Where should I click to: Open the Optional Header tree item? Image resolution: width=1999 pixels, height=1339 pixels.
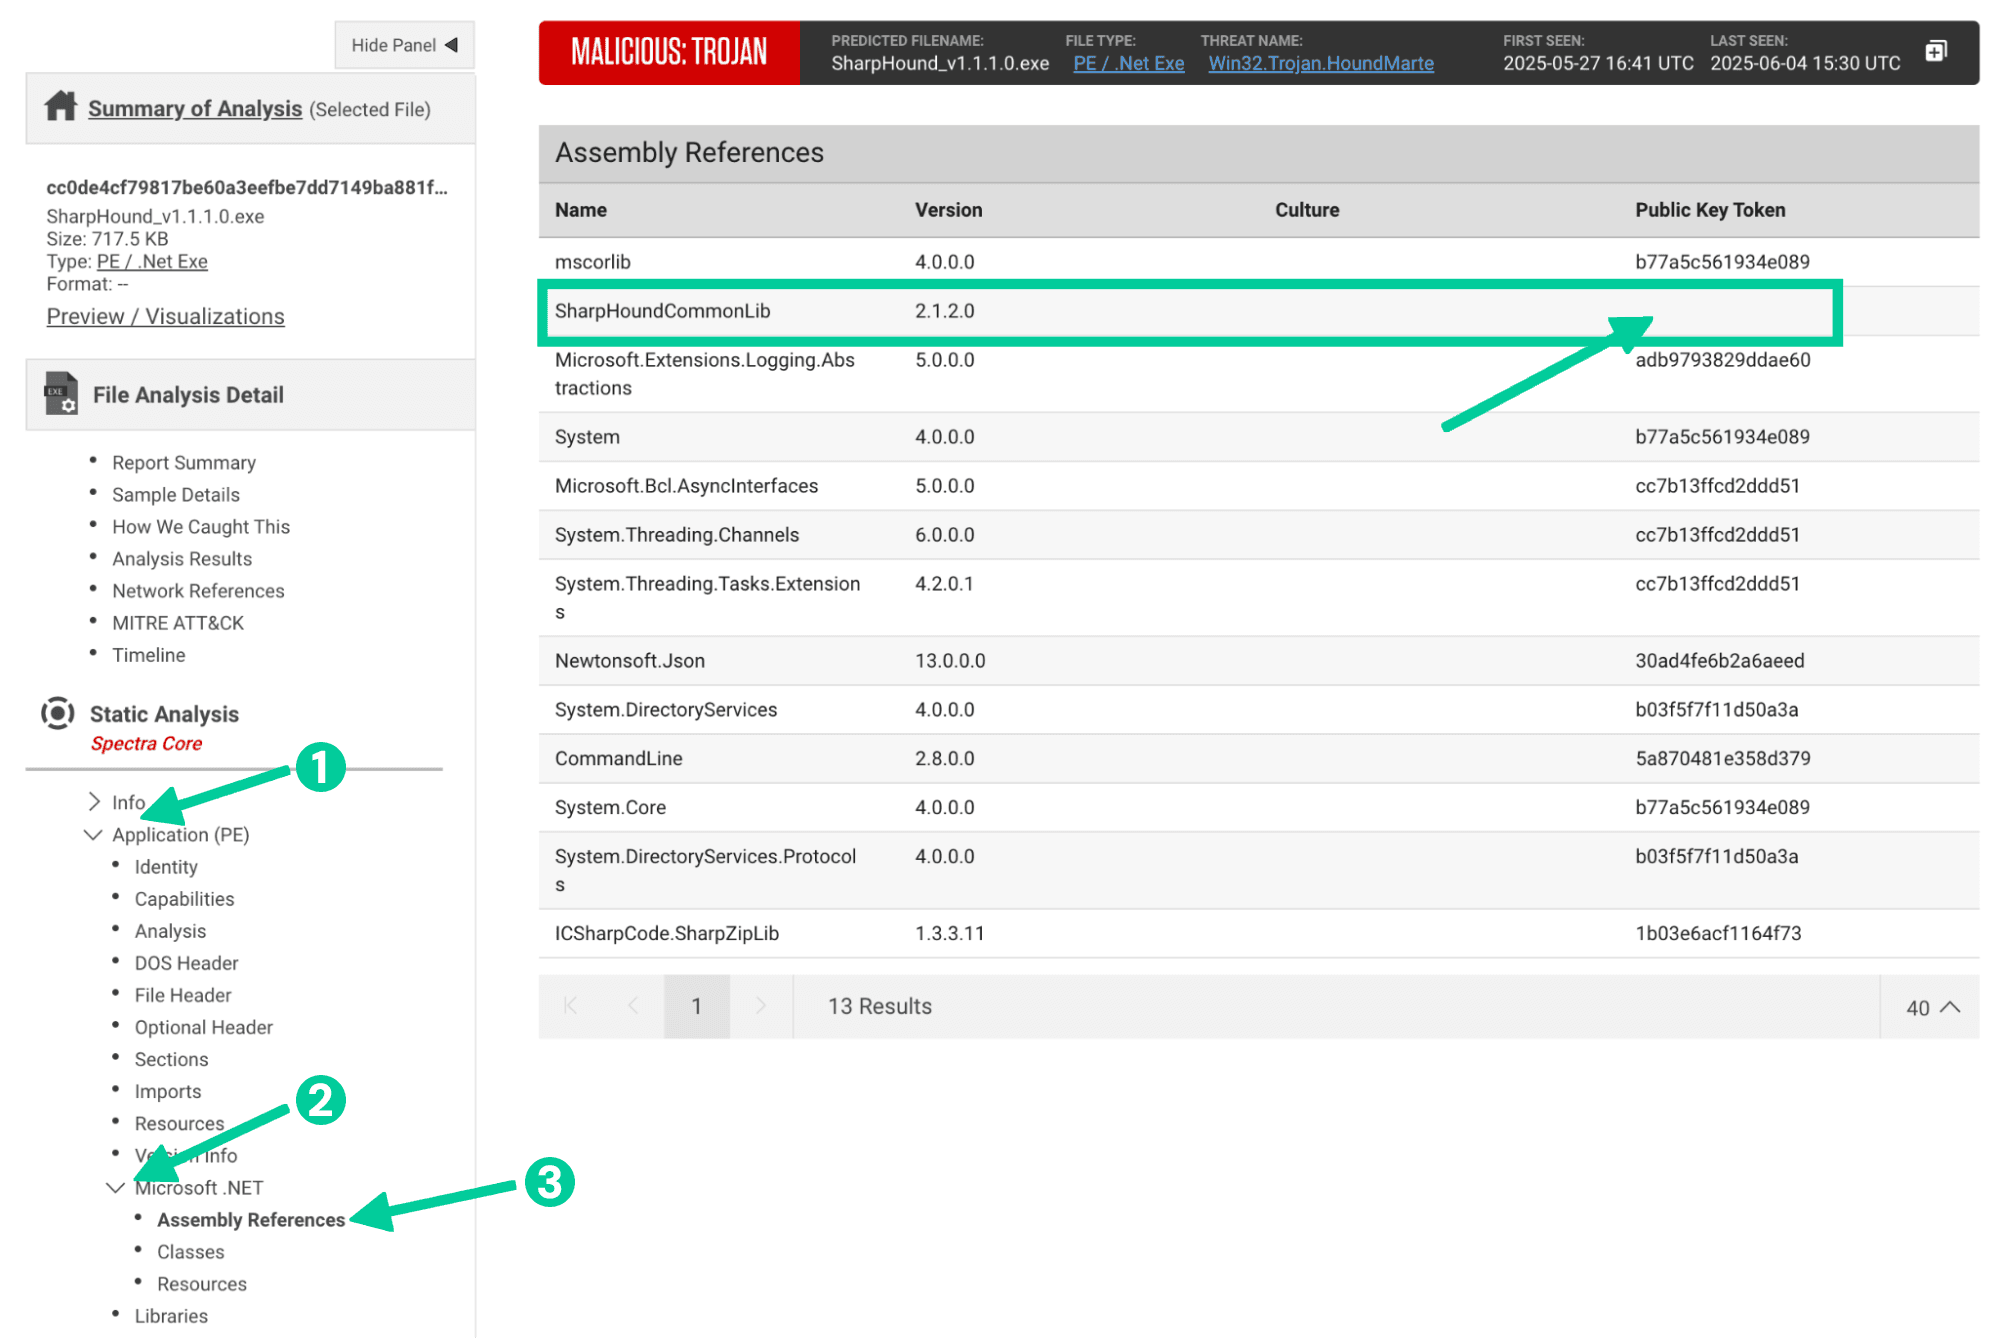[203, 1027]
